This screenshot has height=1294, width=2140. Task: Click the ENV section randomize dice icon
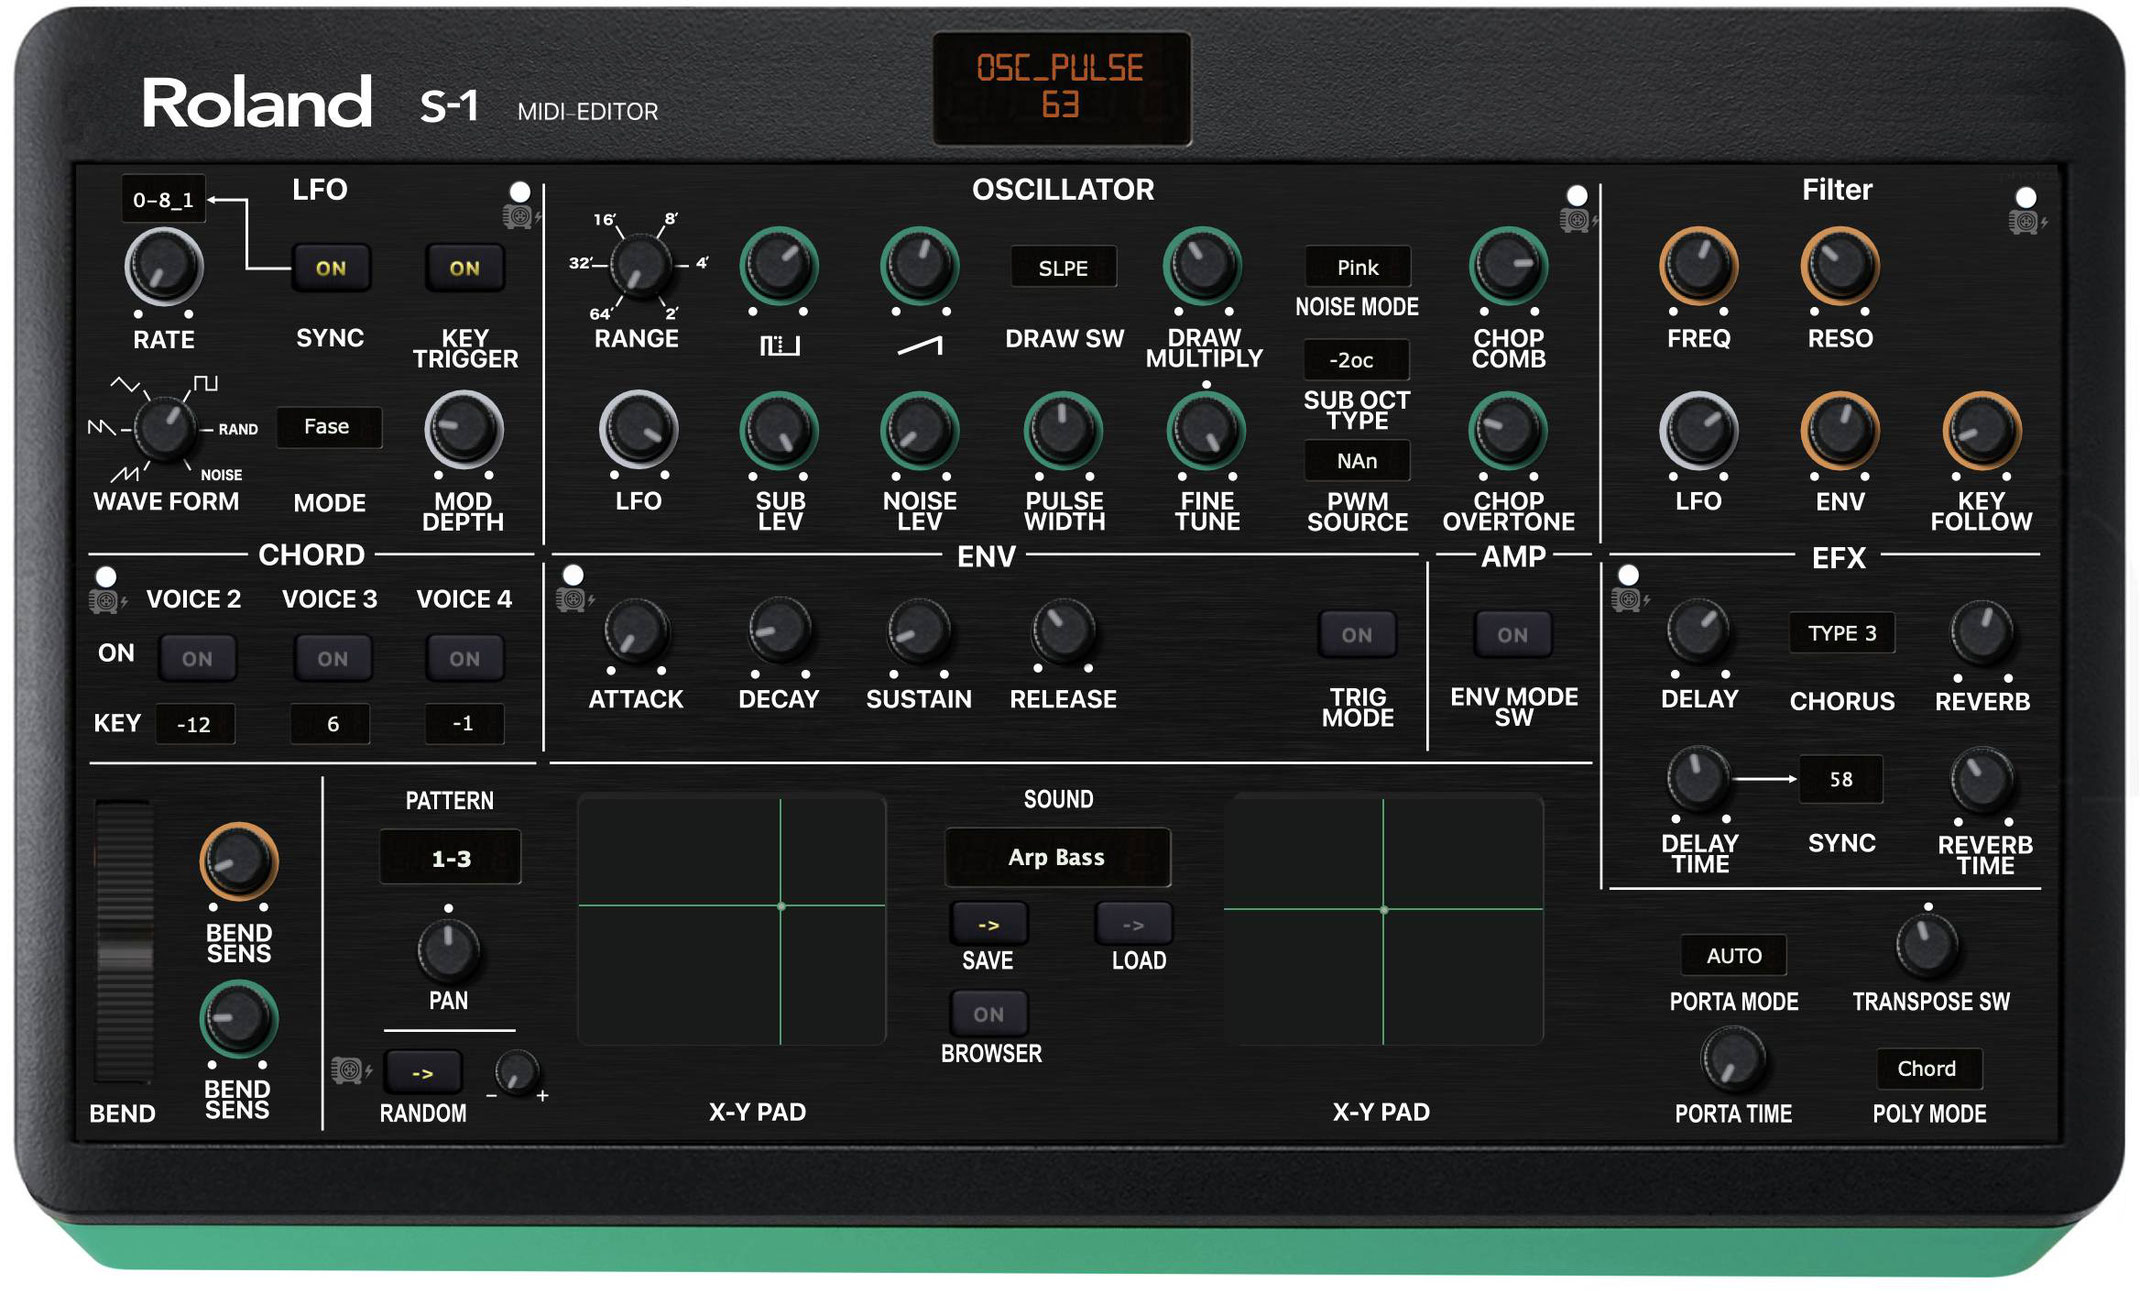point(572,600)
